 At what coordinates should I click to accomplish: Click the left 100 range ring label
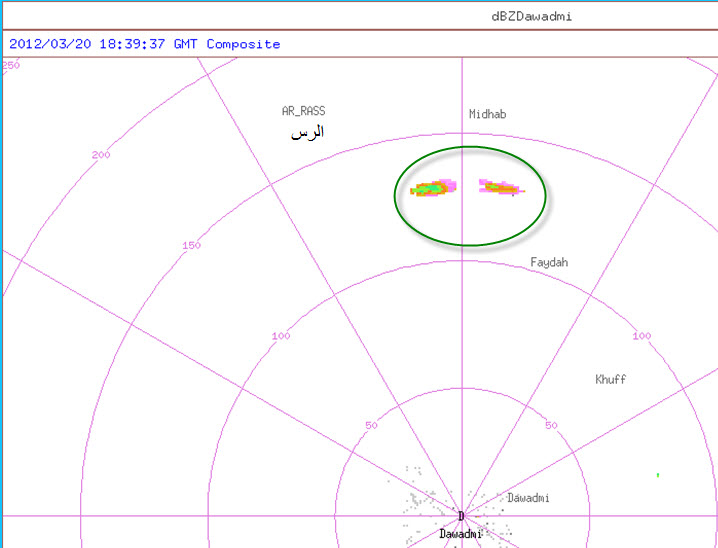click(x=281, y=336)
